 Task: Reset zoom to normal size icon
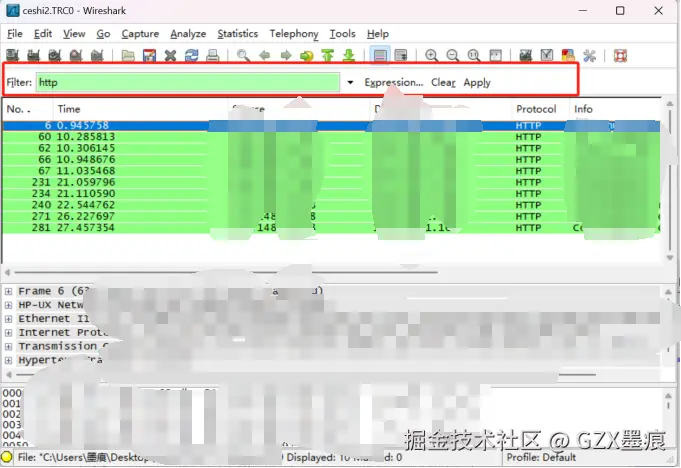(474, 55)
